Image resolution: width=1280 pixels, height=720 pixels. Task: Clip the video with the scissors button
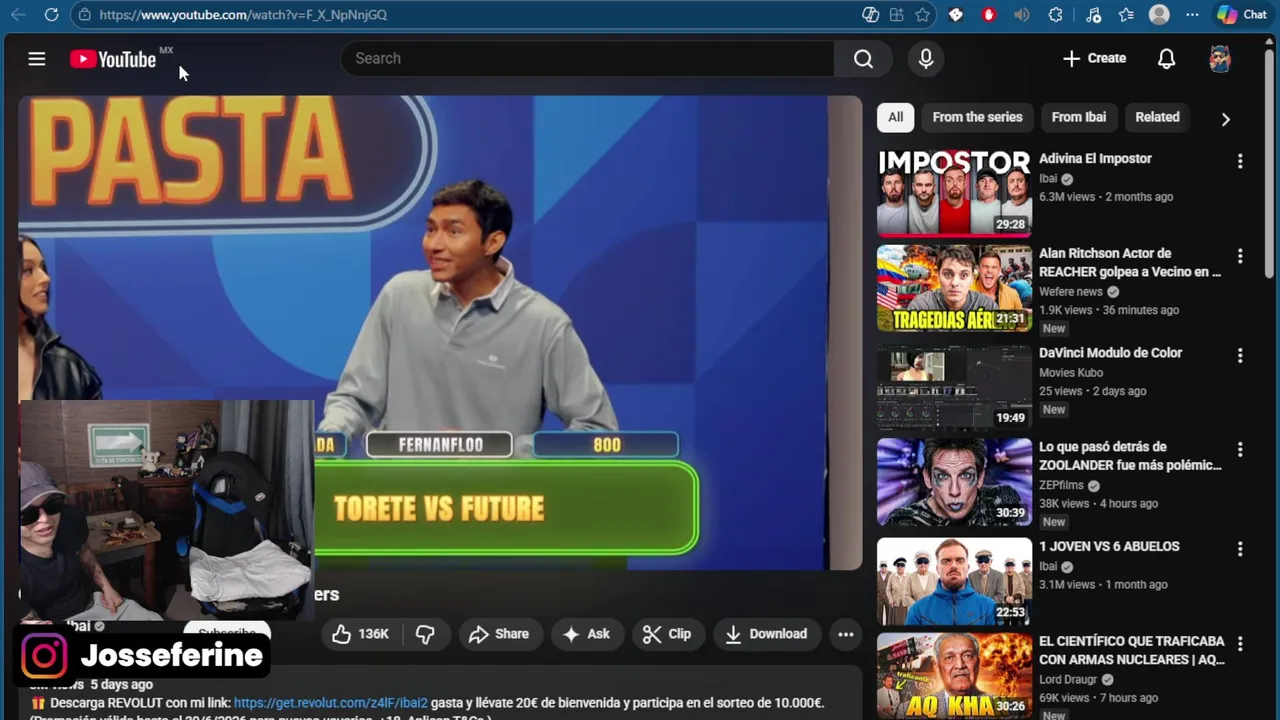(x=667, y=634)
